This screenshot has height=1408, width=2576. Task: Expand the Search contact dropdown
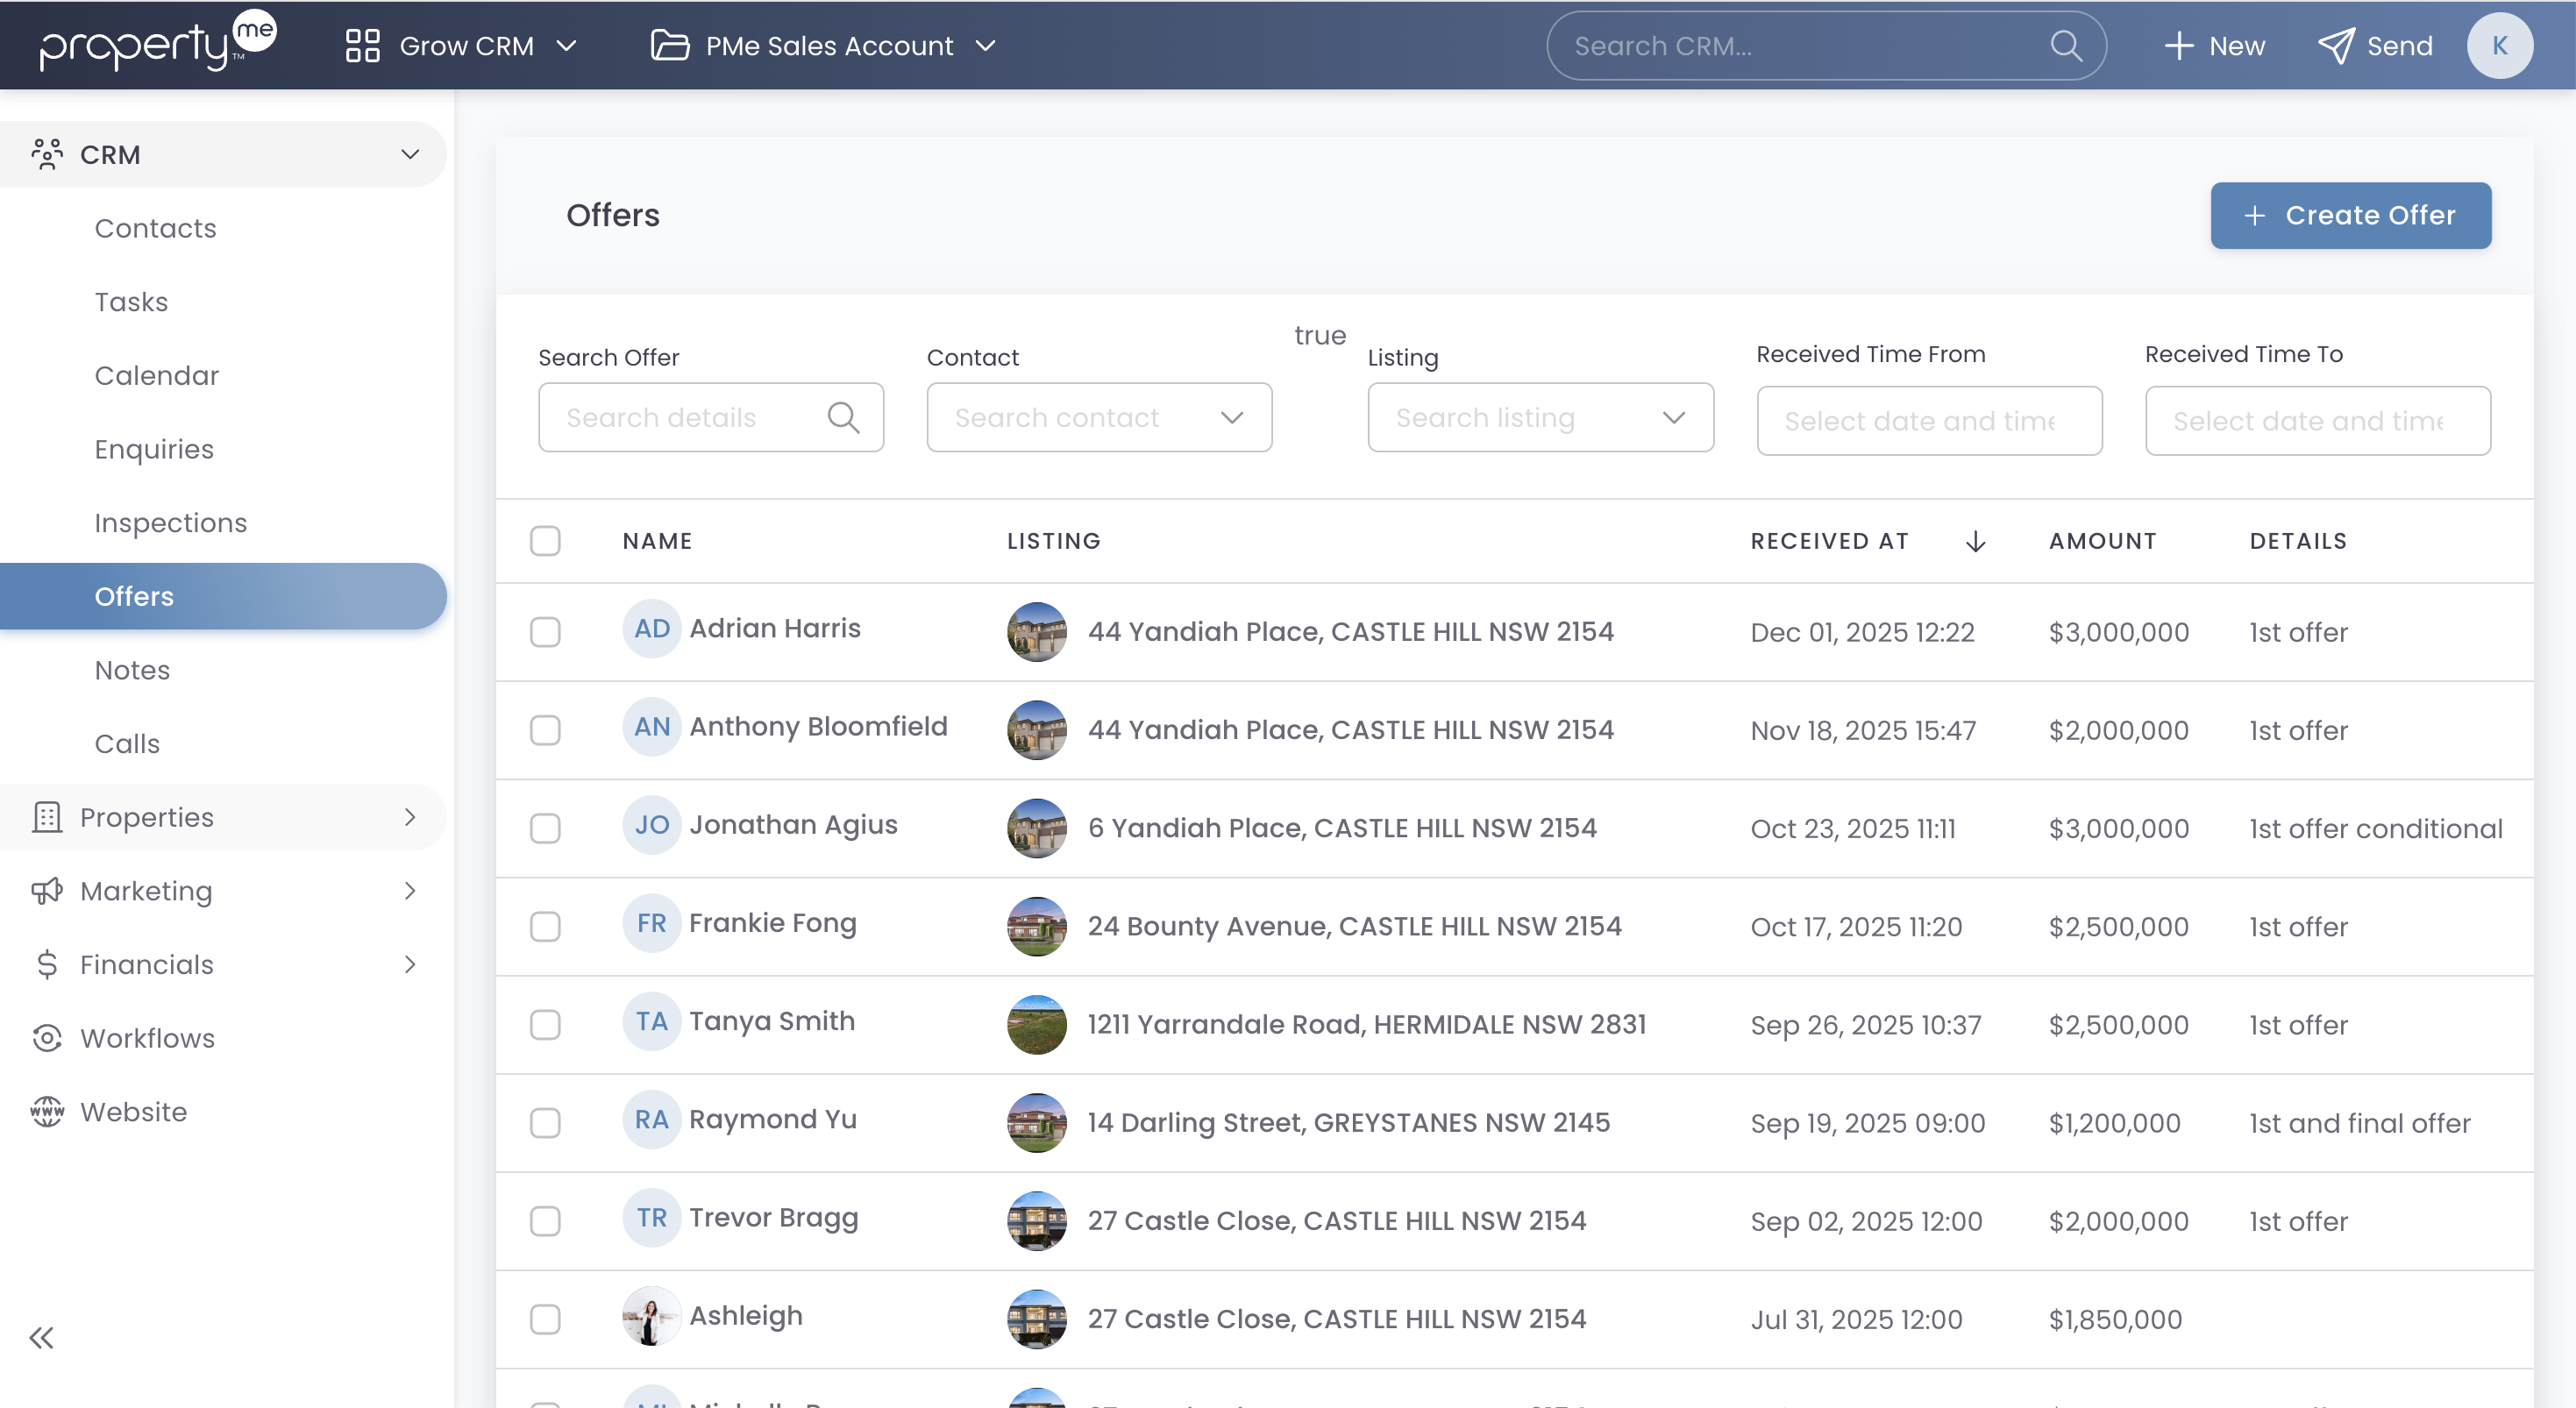1231,418
